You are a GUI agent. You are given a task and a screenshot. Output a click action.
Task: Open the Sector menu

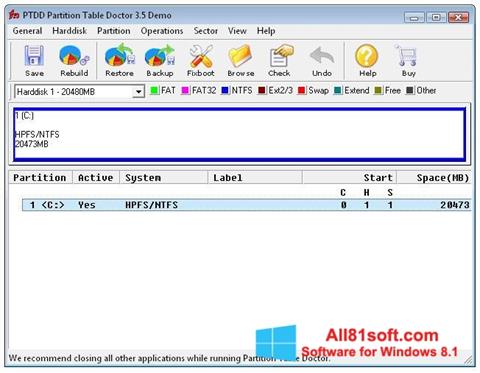(206, 31)
